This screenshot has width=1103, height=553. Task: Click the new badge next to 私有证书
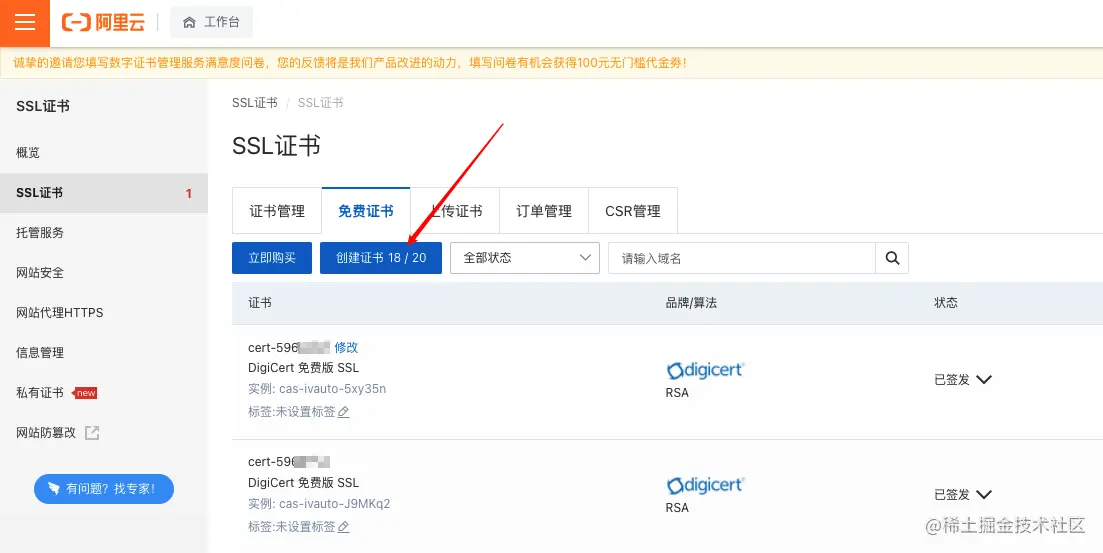(85, 393)
